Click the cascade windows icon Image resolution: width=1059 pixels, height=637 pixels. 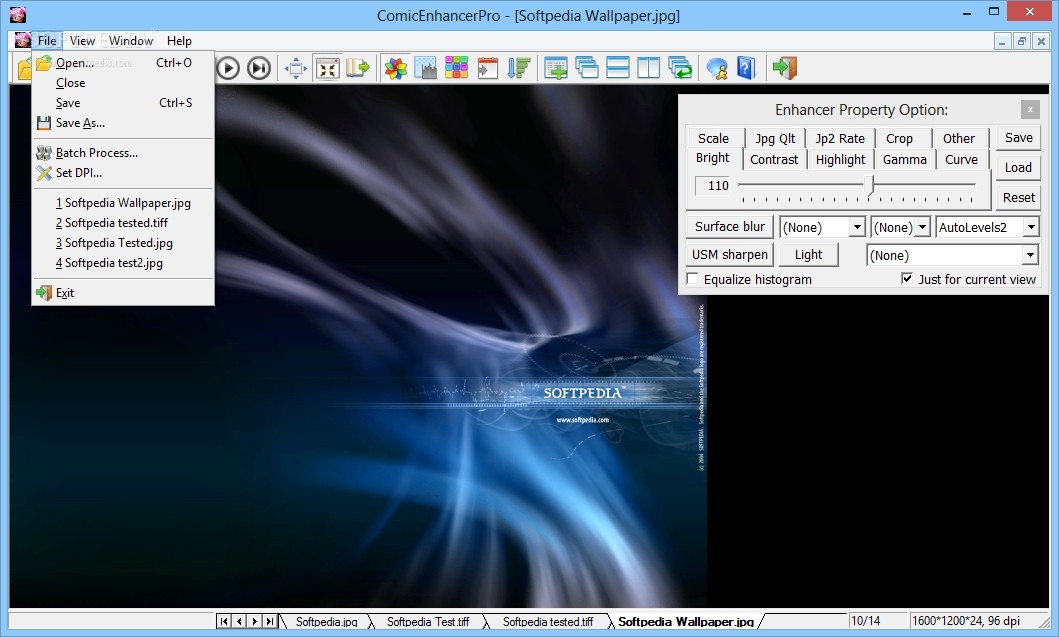[x=587, y=68]
